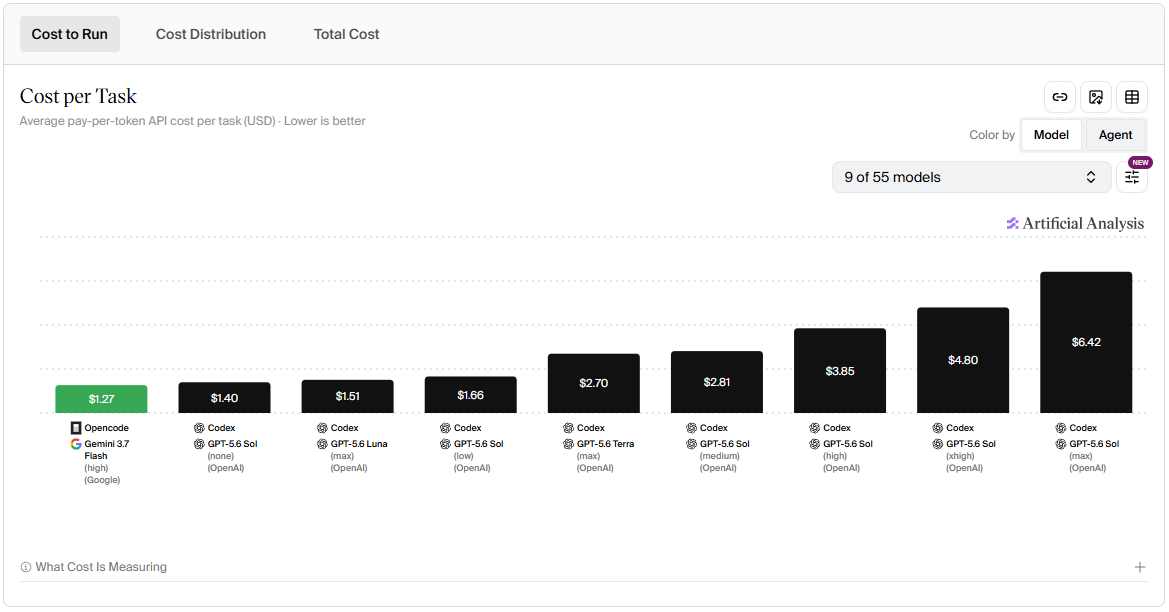Click the $1.40 bar
1169x612 pixels.
224,398
